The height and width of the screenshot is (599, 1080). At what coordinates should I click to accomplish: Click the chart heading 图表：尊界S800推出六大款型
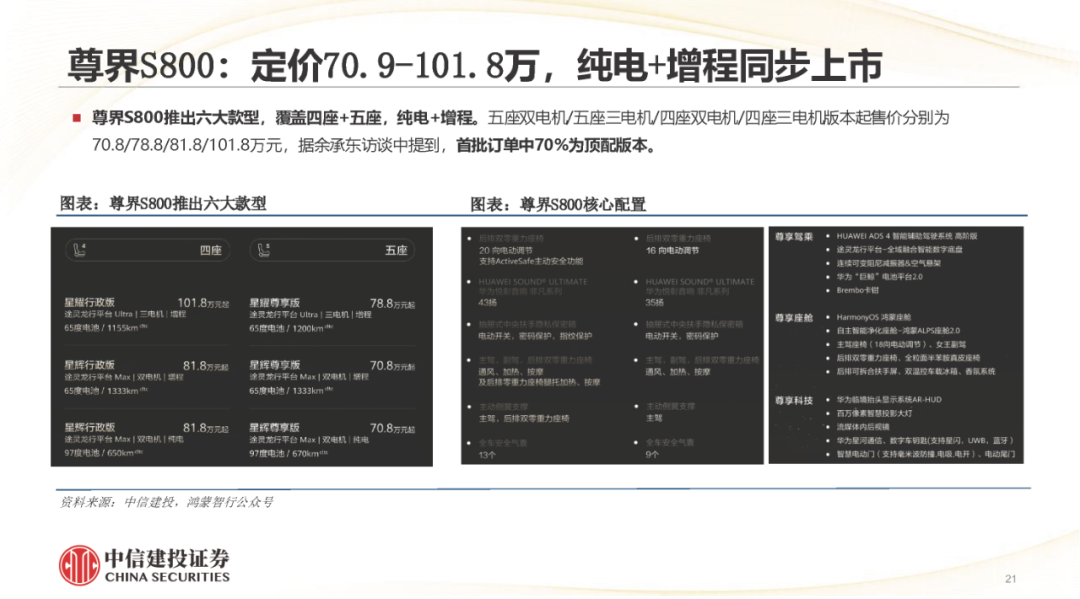(x=163, y=204)
